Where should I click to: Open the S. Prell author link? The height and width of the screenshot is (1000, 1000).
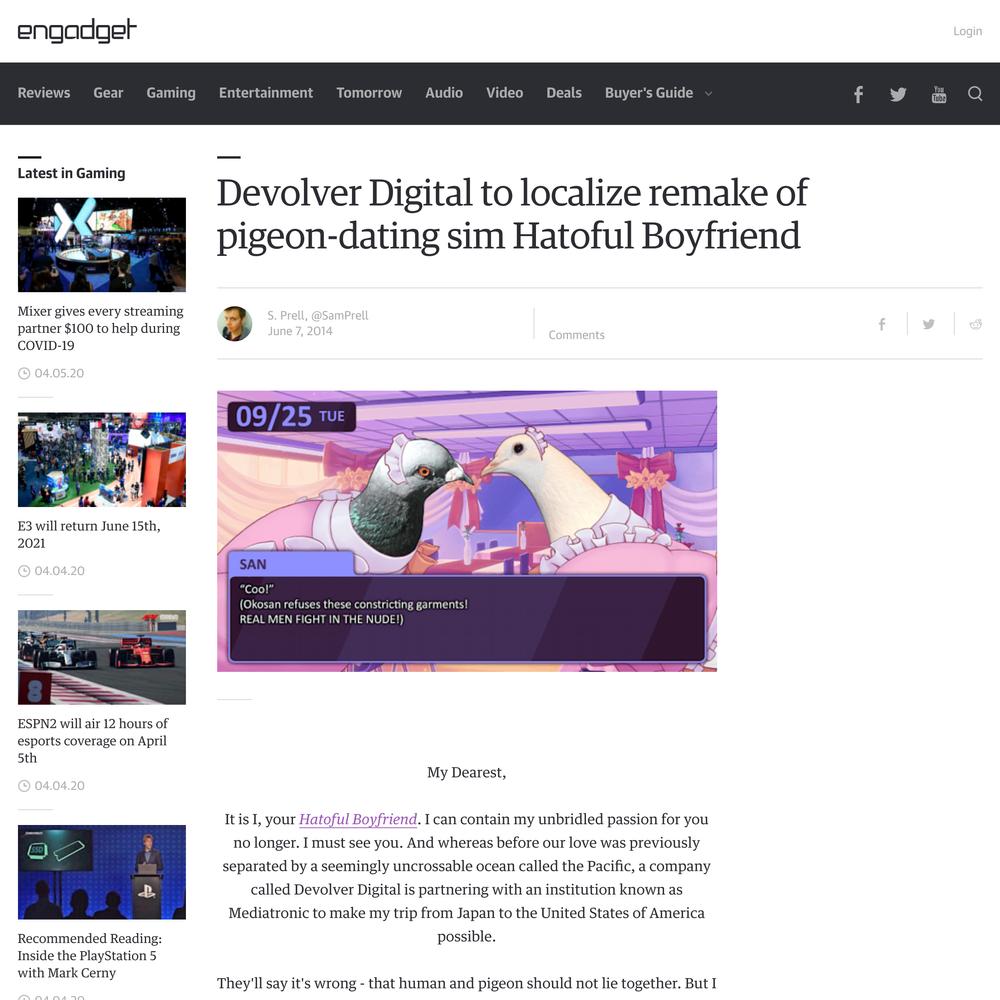[x=286, y=315]
